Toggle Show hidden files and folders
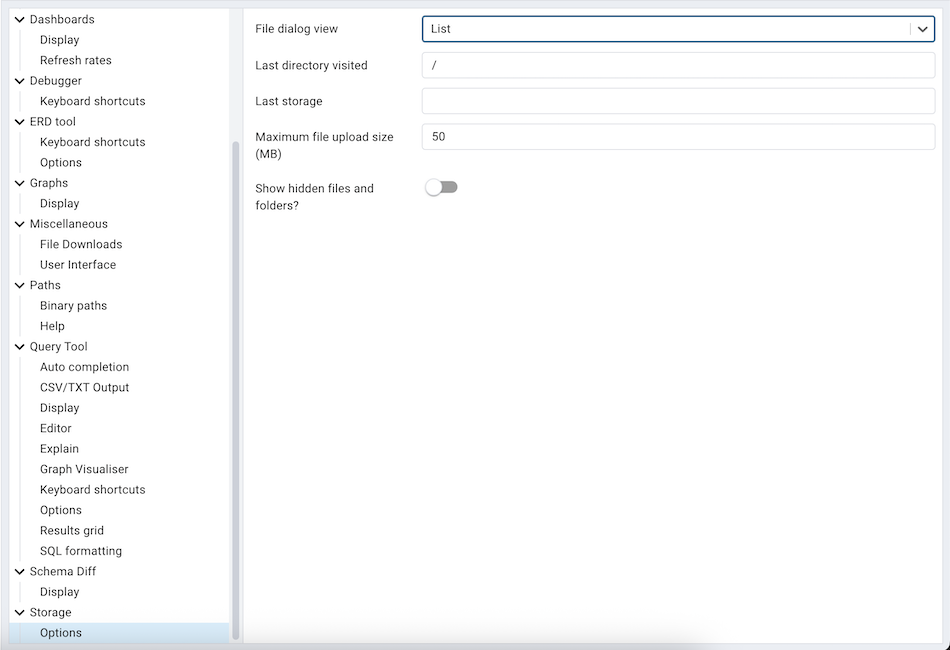 (x=441, y=187)
